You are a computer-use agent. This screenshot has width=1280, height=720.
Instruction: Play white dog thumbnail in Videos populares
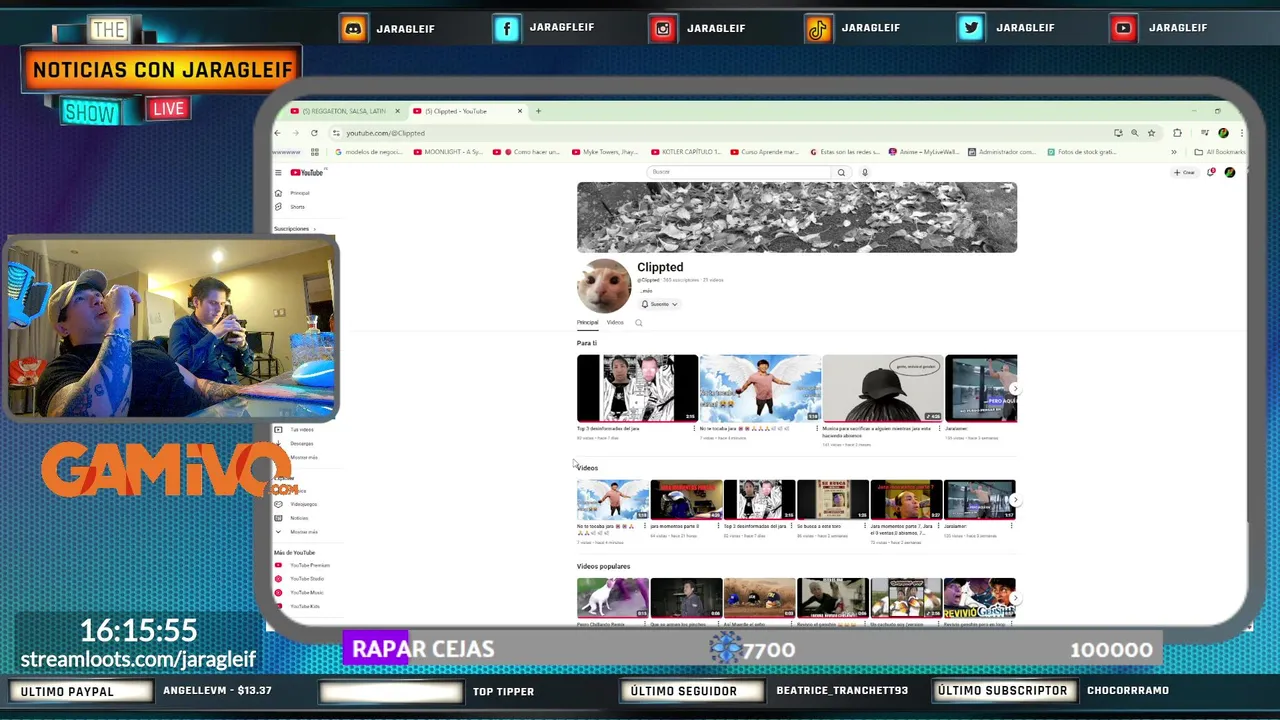613,598
